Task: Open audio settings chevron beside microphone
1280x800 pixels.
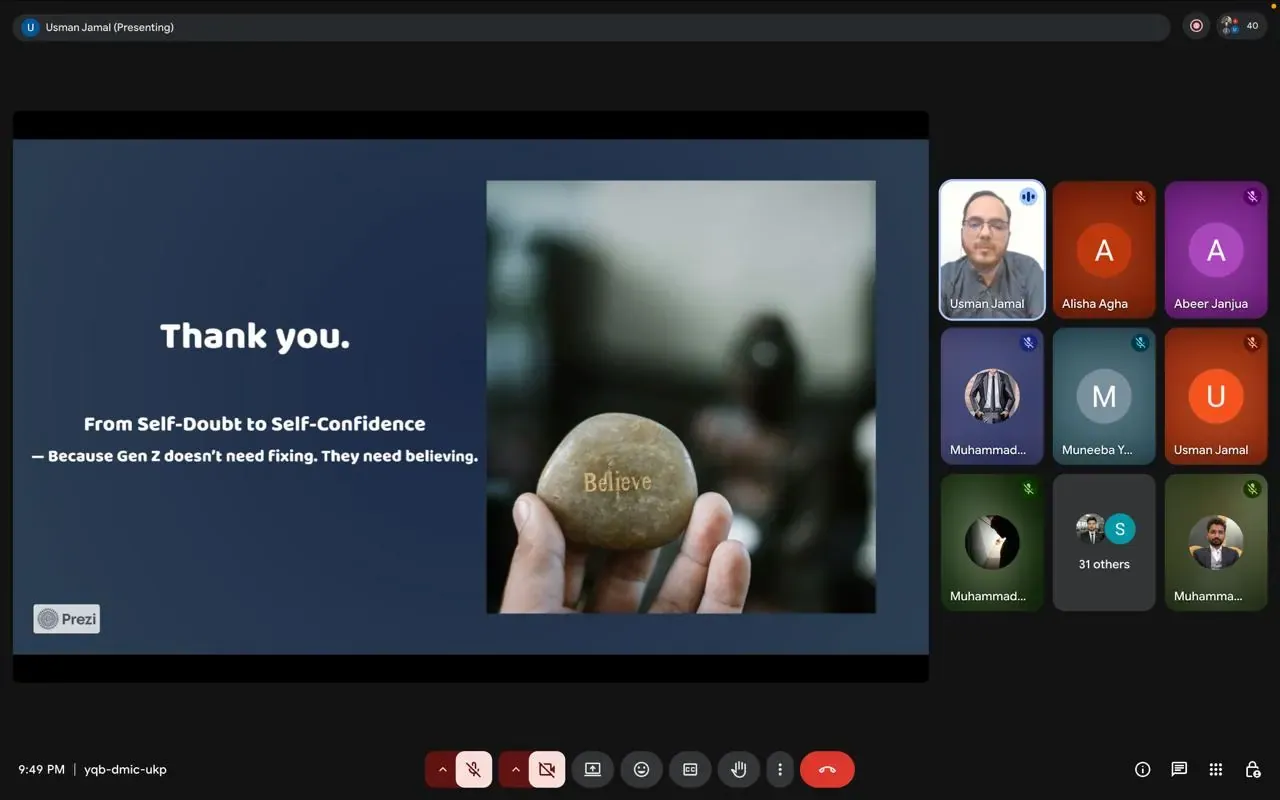Action: (x=442, y=770)
